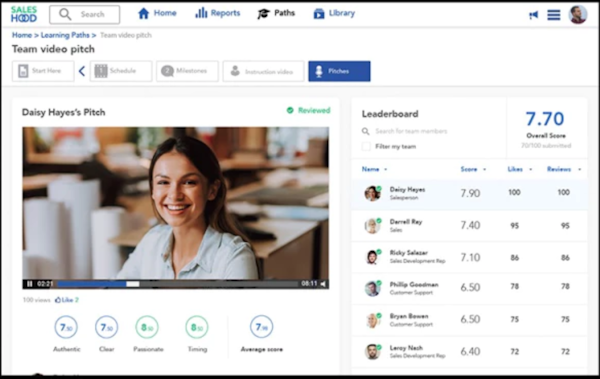Screen dimensions: 600x379
Task: Click the 100 views text
Action: 36,300
